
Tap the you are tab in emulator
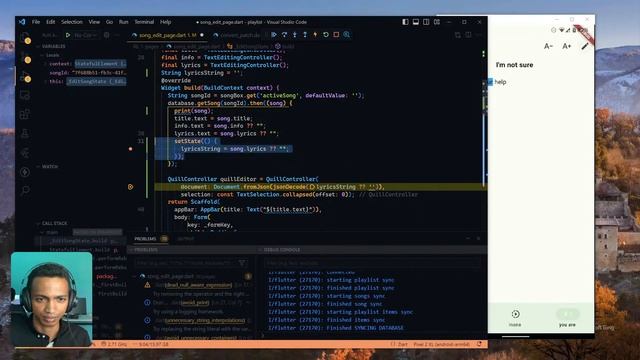[567, 318]
